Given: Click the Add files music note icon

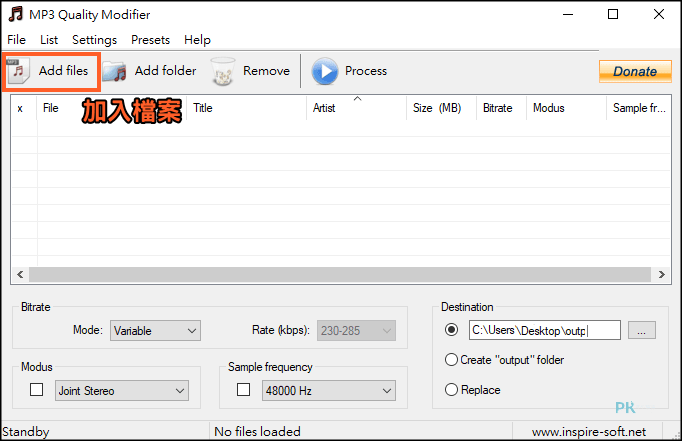Looking at the screenshot, I should click(18, 71).
